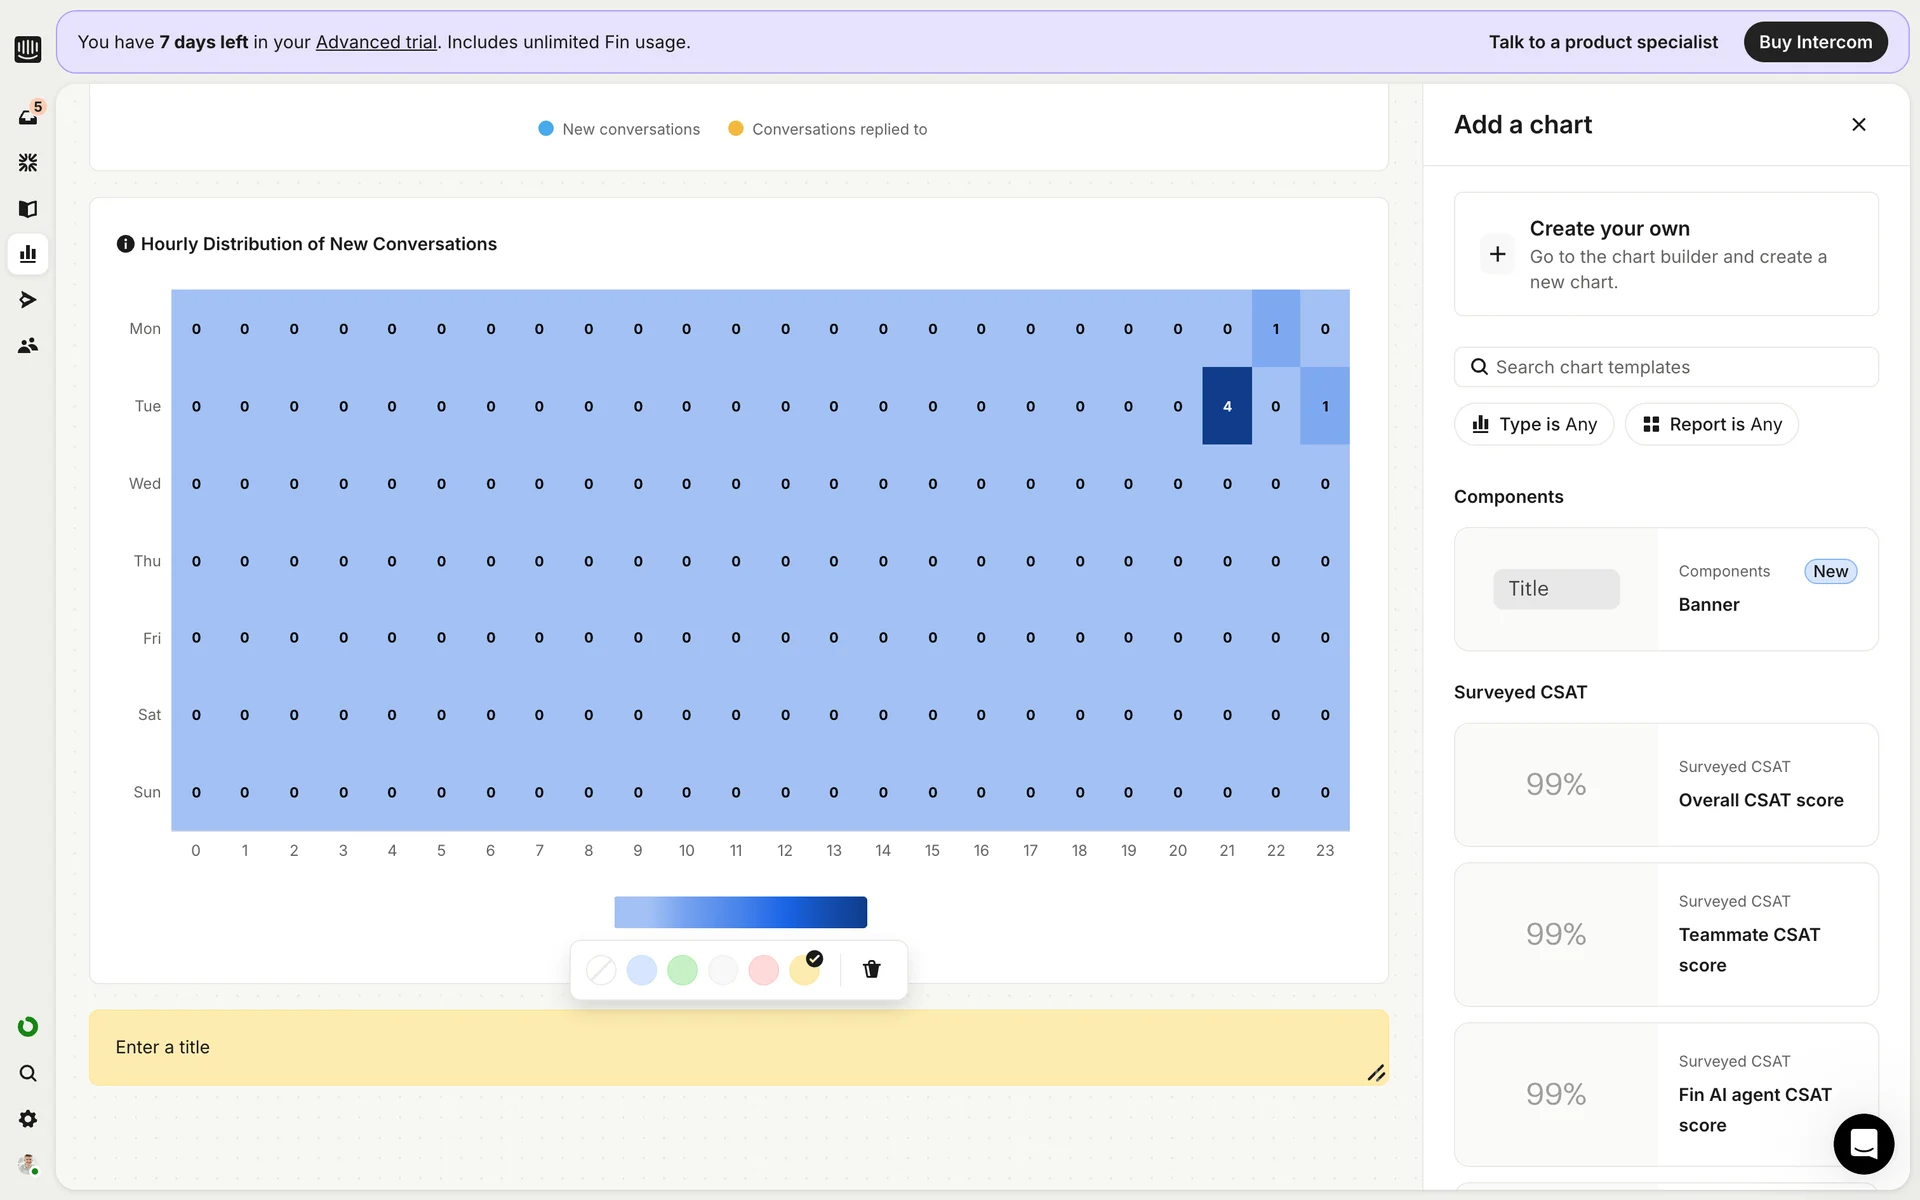Open the Inbox icon in sidebar
The height and width of the screenshot is (1200, 1920).
(x=28, y=117)
